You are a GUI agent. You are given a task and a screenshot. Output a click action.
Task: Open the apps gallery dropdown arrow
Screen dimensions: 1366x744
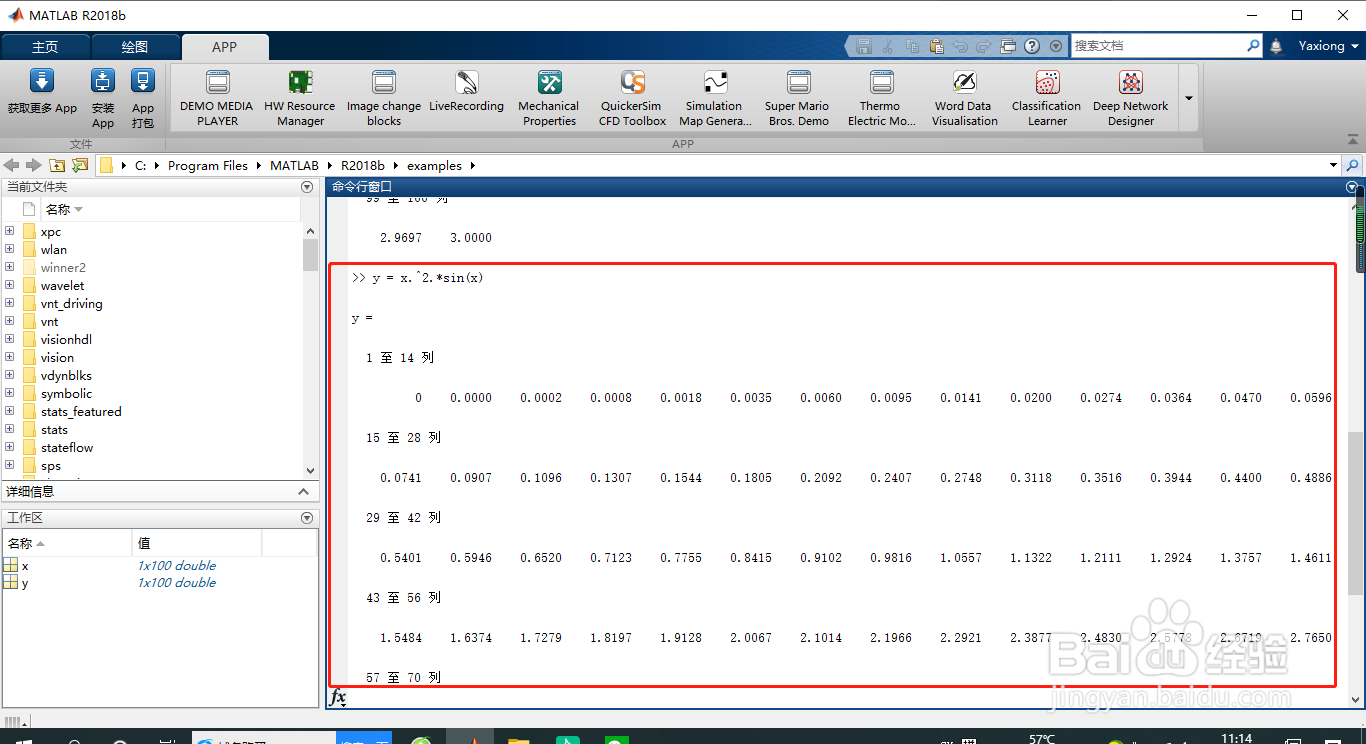pyautogui.click(x=1189, y=98)
